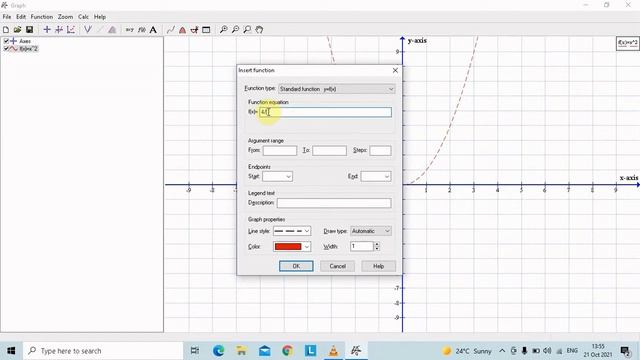Click the argument range From field
Screen dimensions: 640x360
[280, 151]
